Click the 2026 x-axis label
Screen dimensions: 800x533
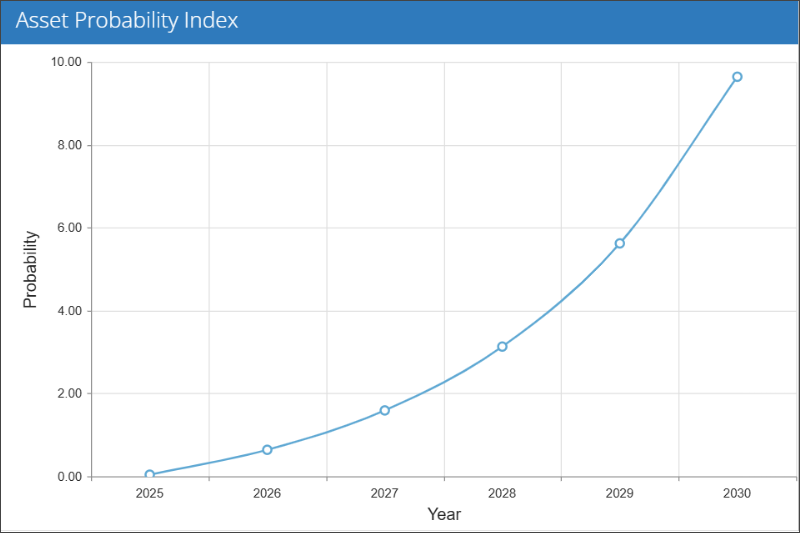(267, 493)
